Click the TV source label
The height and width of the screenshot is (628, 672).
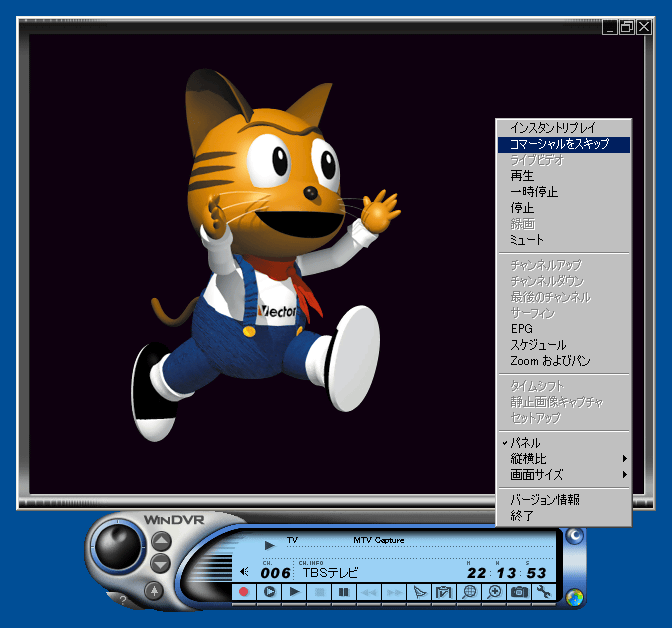[292, 540]
